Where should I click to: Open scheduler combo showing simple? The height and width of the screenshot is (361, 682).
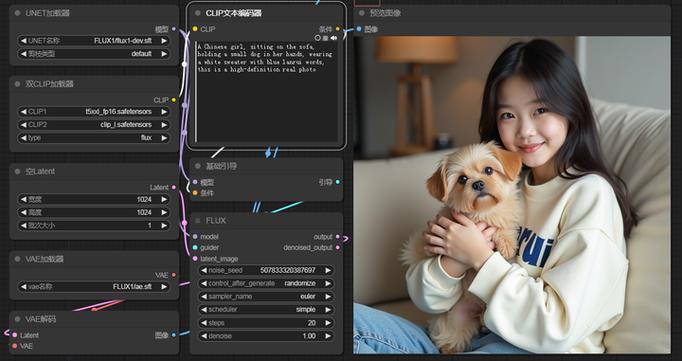point(266,310)
